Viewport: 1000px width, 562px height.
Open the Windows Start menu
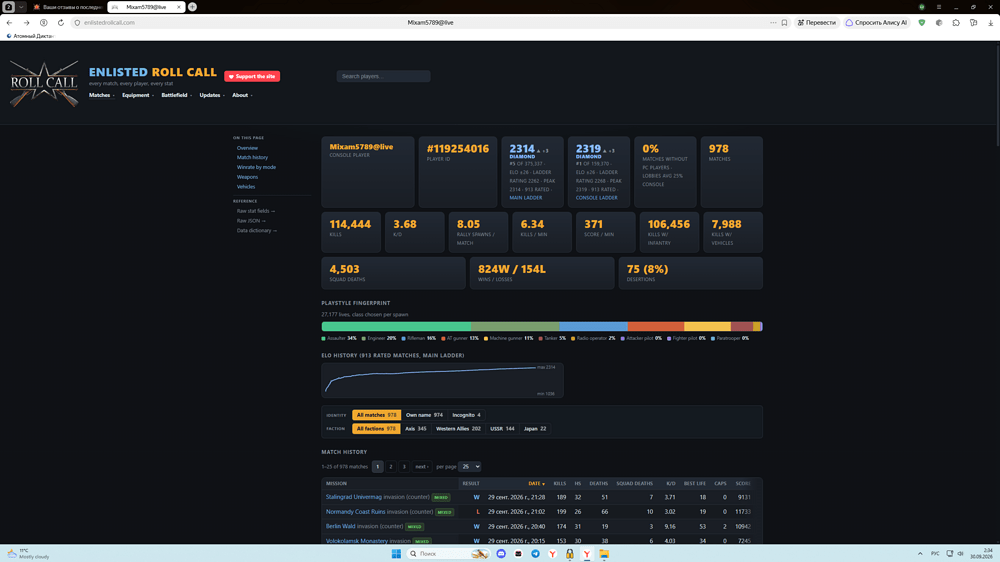[x=396, y=554]
